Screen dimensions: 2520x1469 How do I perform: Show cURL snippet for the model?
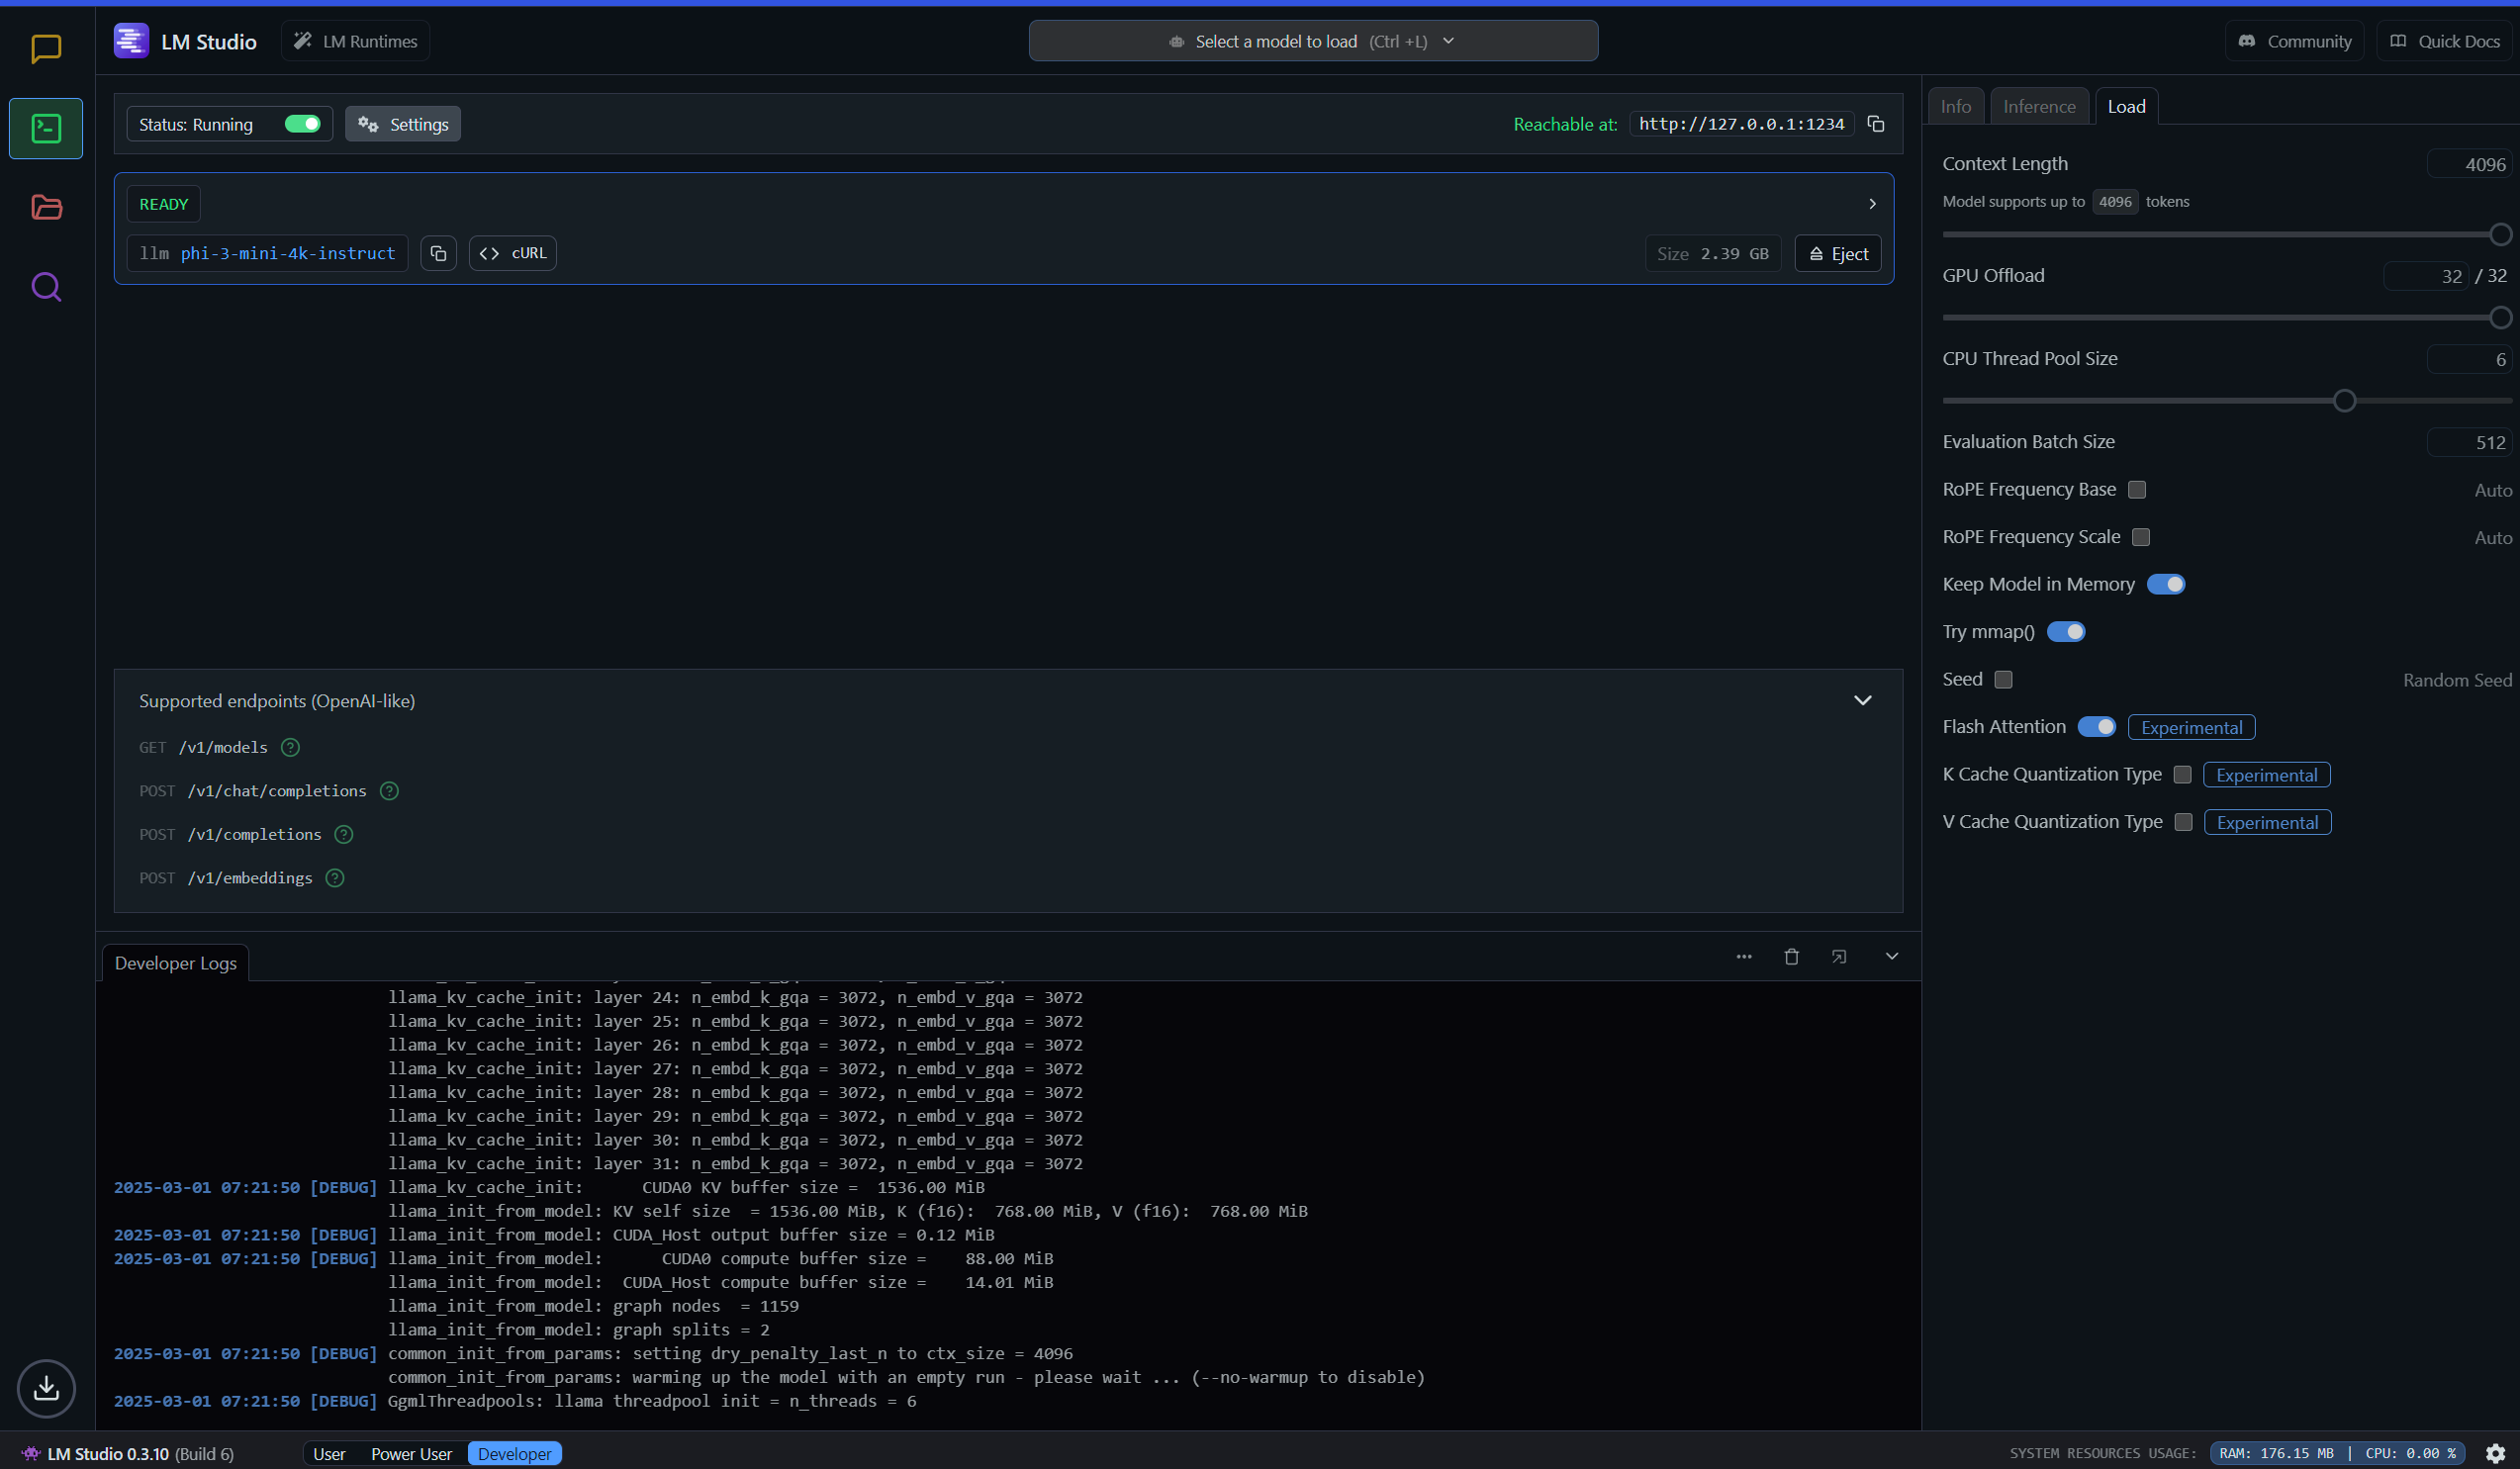513,253
